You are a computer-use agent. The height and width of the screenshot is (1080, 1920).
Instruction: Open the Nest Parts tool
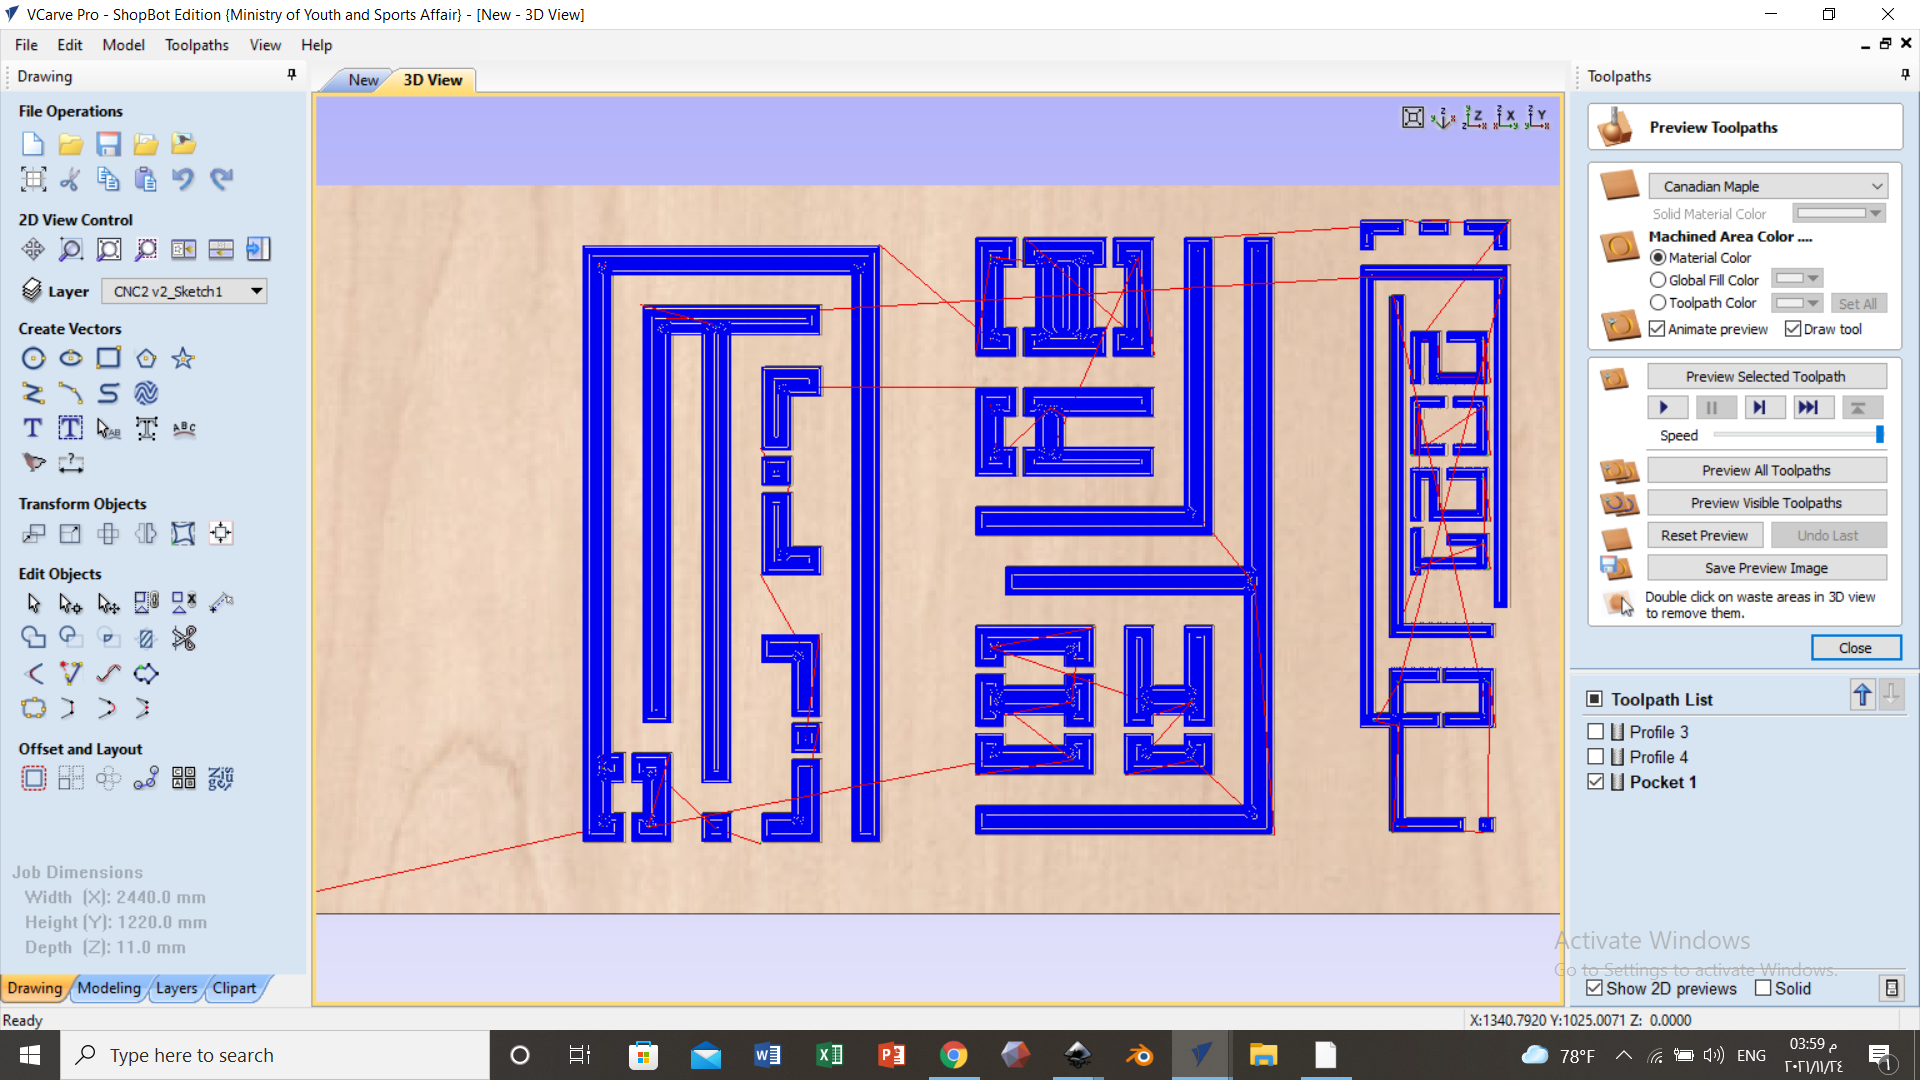(221, 778)
